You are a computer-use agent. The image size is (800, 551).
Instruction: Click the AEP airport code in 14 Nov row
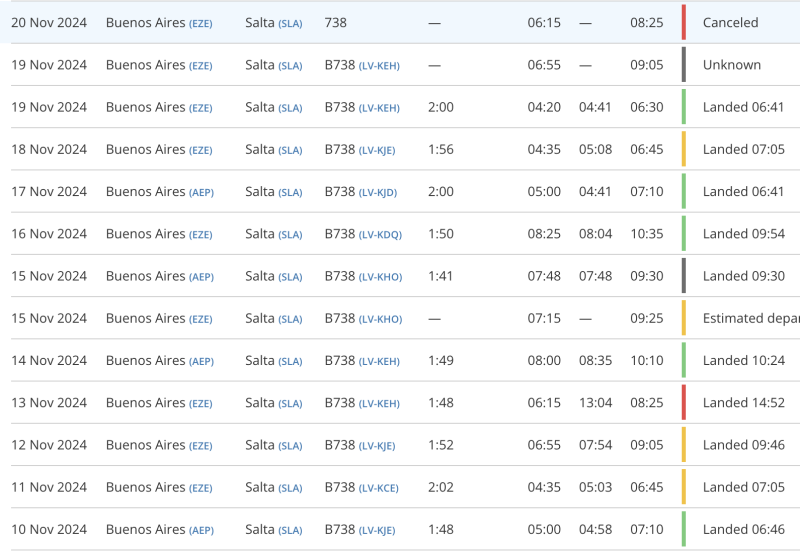click(x=201, y=361)
